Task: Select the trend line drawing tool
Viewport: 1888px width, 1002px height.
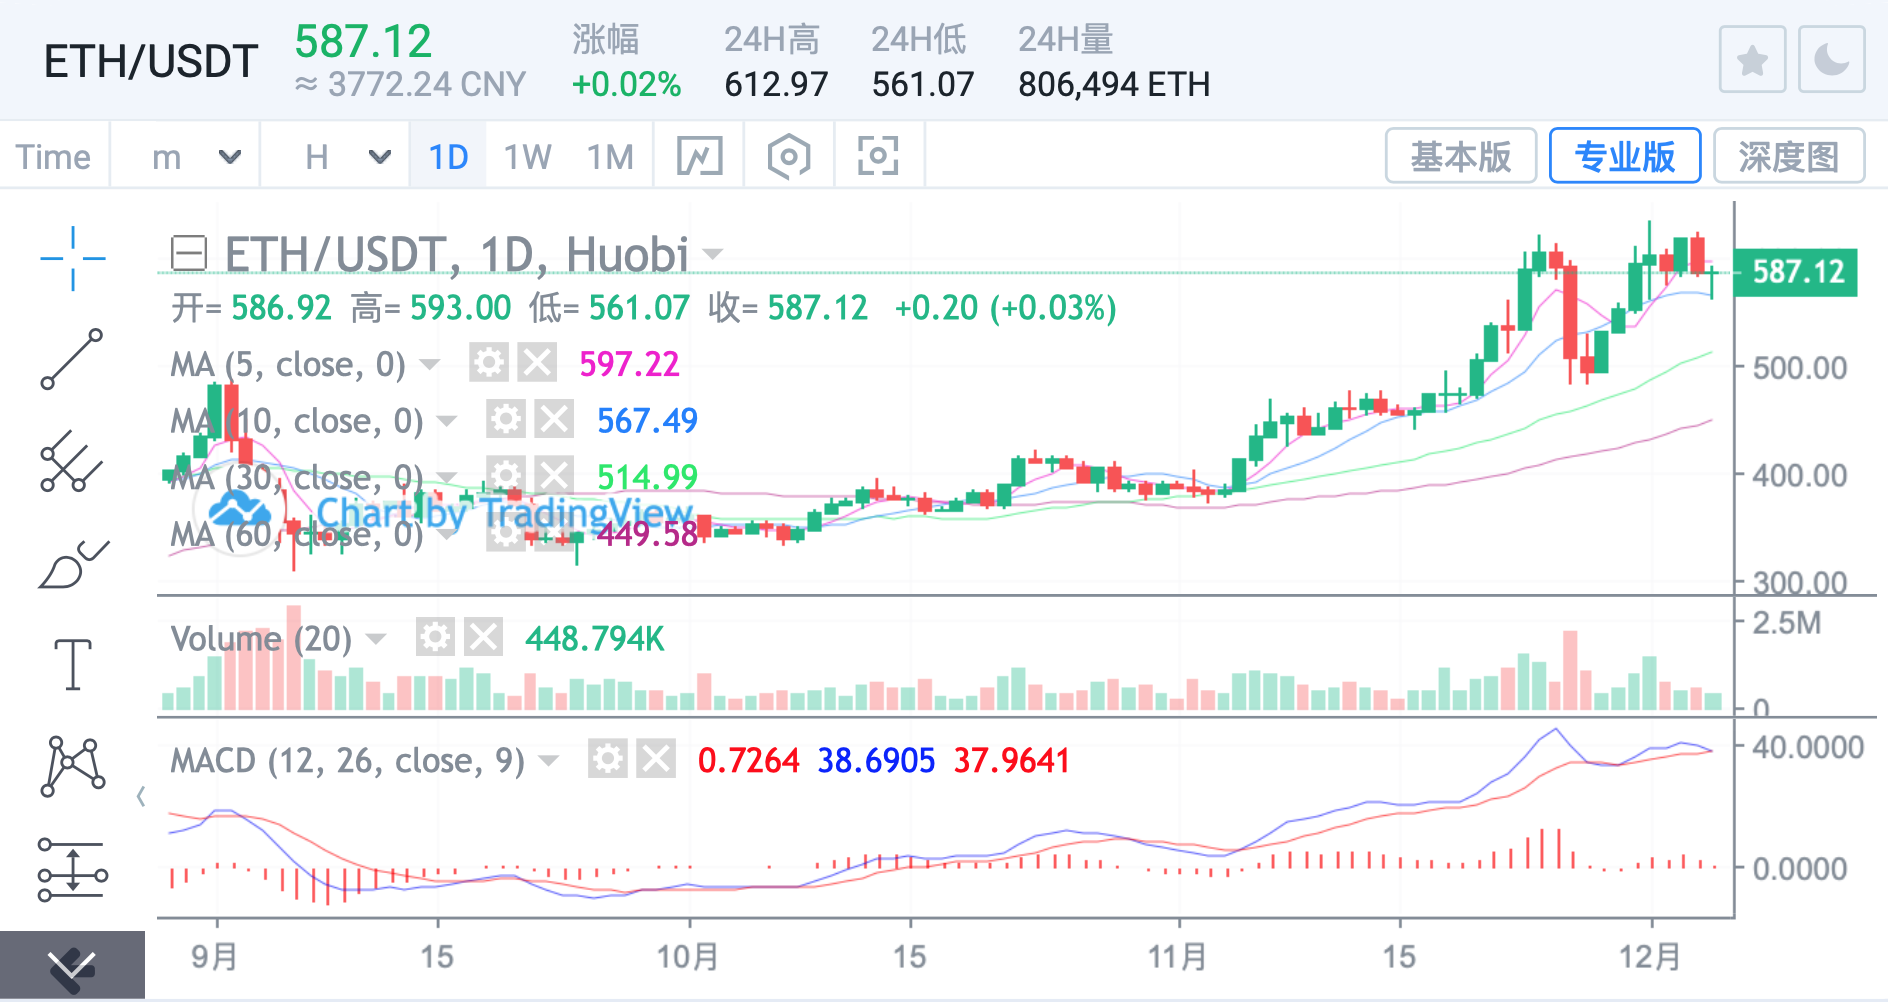Action: [x=72, y=360]
